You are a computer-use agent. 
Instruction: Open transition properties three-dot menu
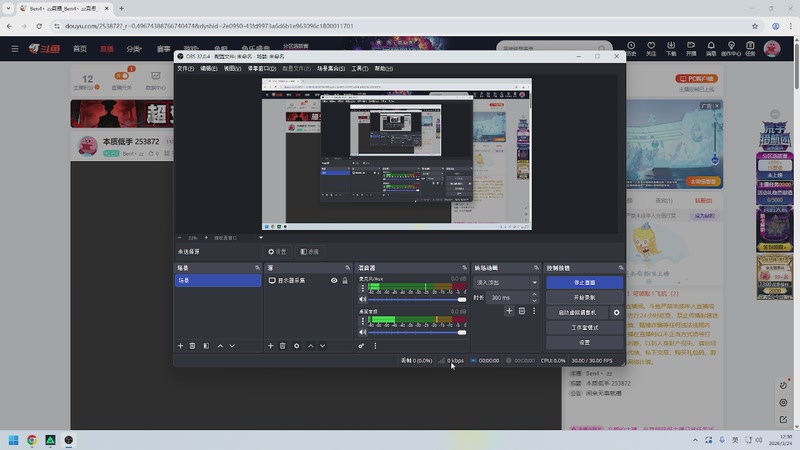[x=534, y=311]
